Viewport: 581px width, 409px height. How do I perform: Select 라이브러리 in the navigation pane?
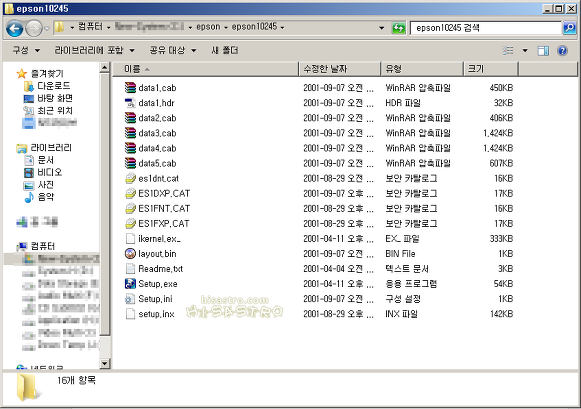coord(51,148)
